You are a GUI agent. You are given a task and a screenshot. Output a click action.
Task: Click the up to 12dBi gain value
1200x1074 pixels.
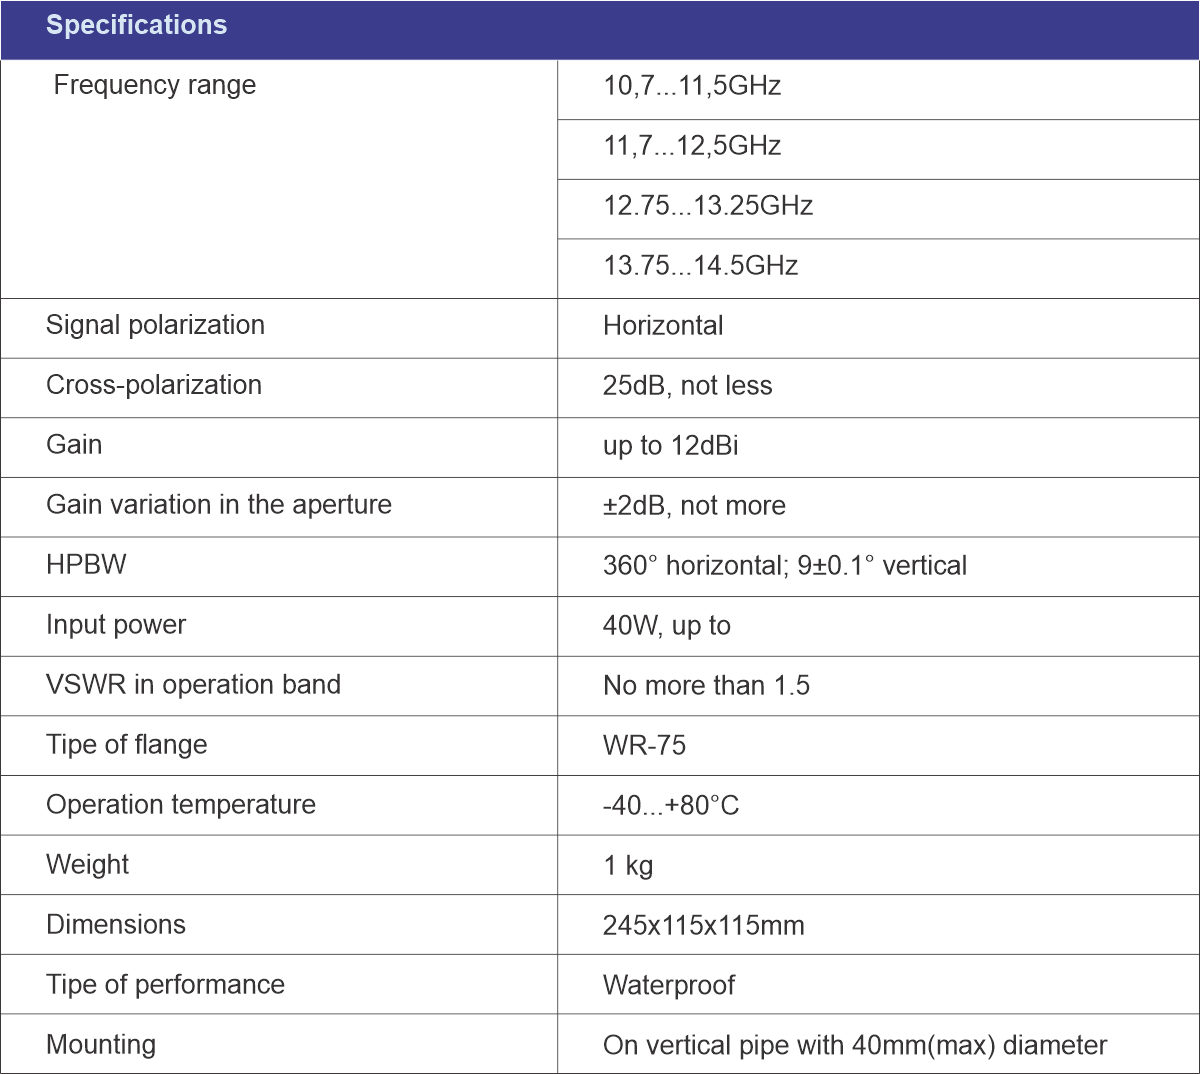670,446
